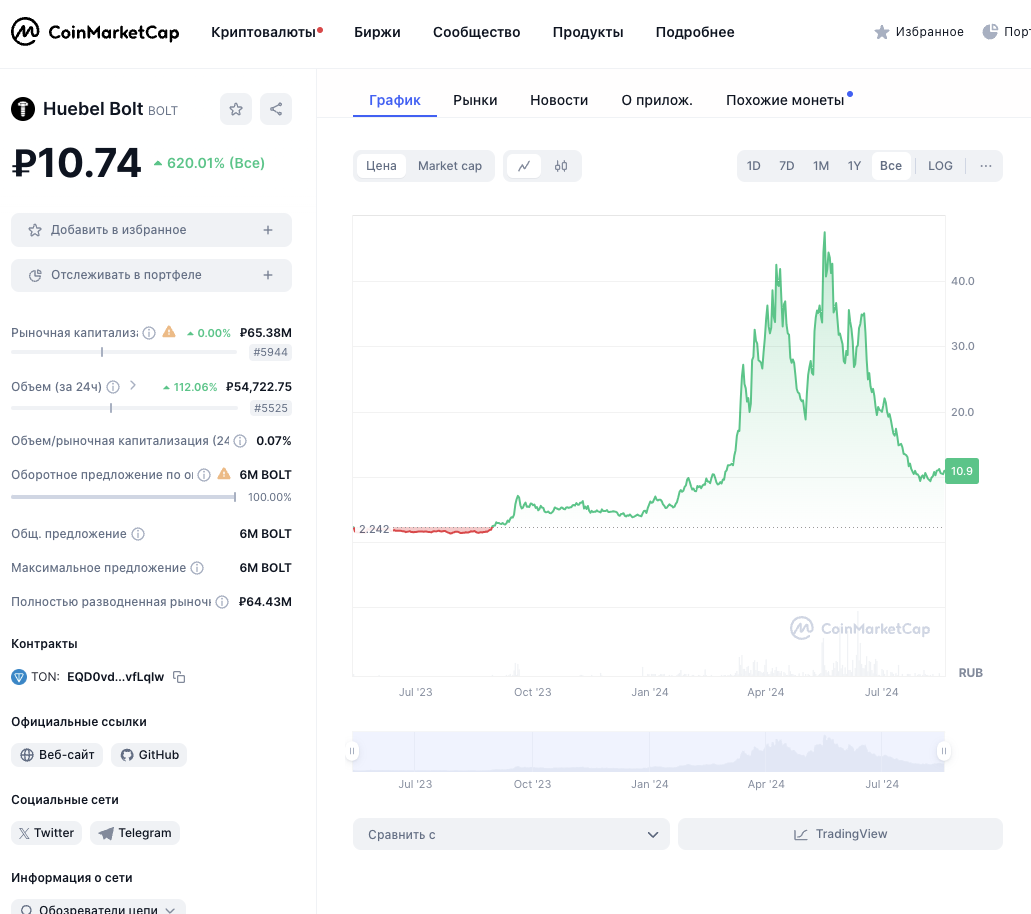Click the star favorite icon beside Huebel Bolt
This screenshot has height=914, width=1031.
[x=236, y=109]
